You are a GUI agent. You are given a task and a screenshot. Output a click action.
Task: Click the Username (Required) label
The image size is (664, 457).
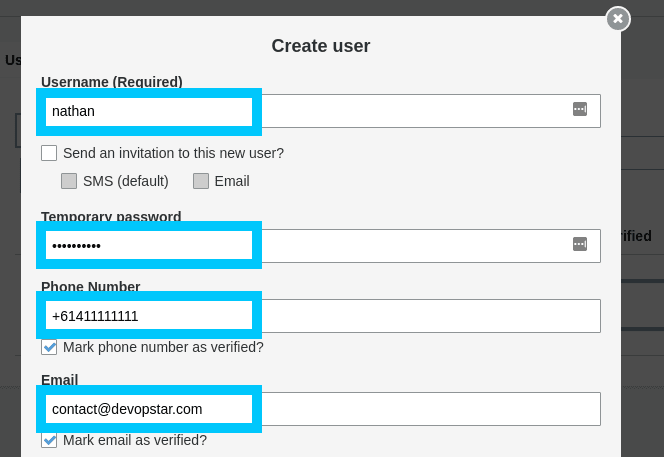(111, 82)
